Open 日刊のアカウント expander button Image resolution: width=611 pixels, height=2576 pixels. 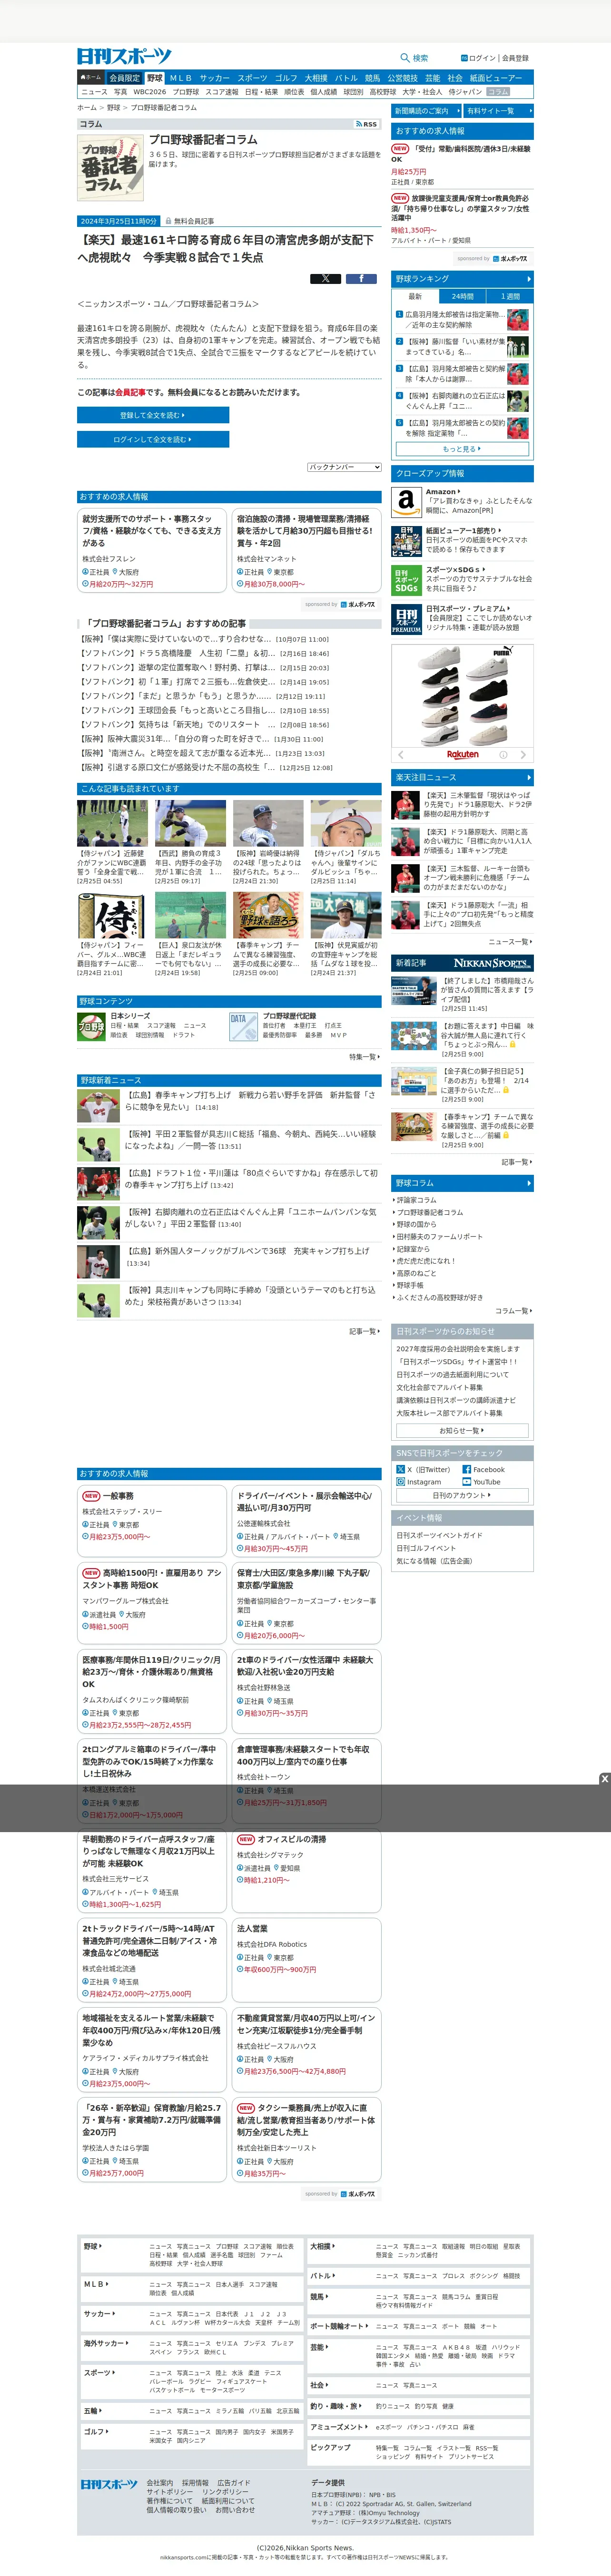pos(462,1495)
